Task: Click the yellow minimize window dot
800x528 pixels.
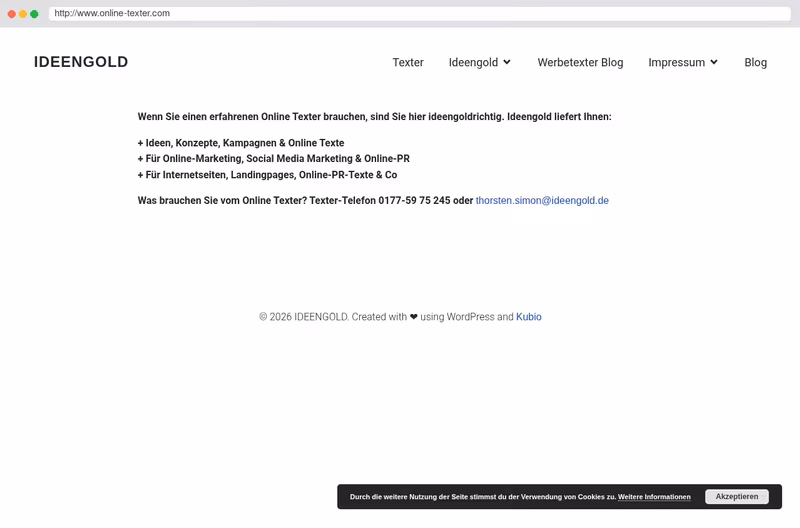Action: (x=23, y=14)
